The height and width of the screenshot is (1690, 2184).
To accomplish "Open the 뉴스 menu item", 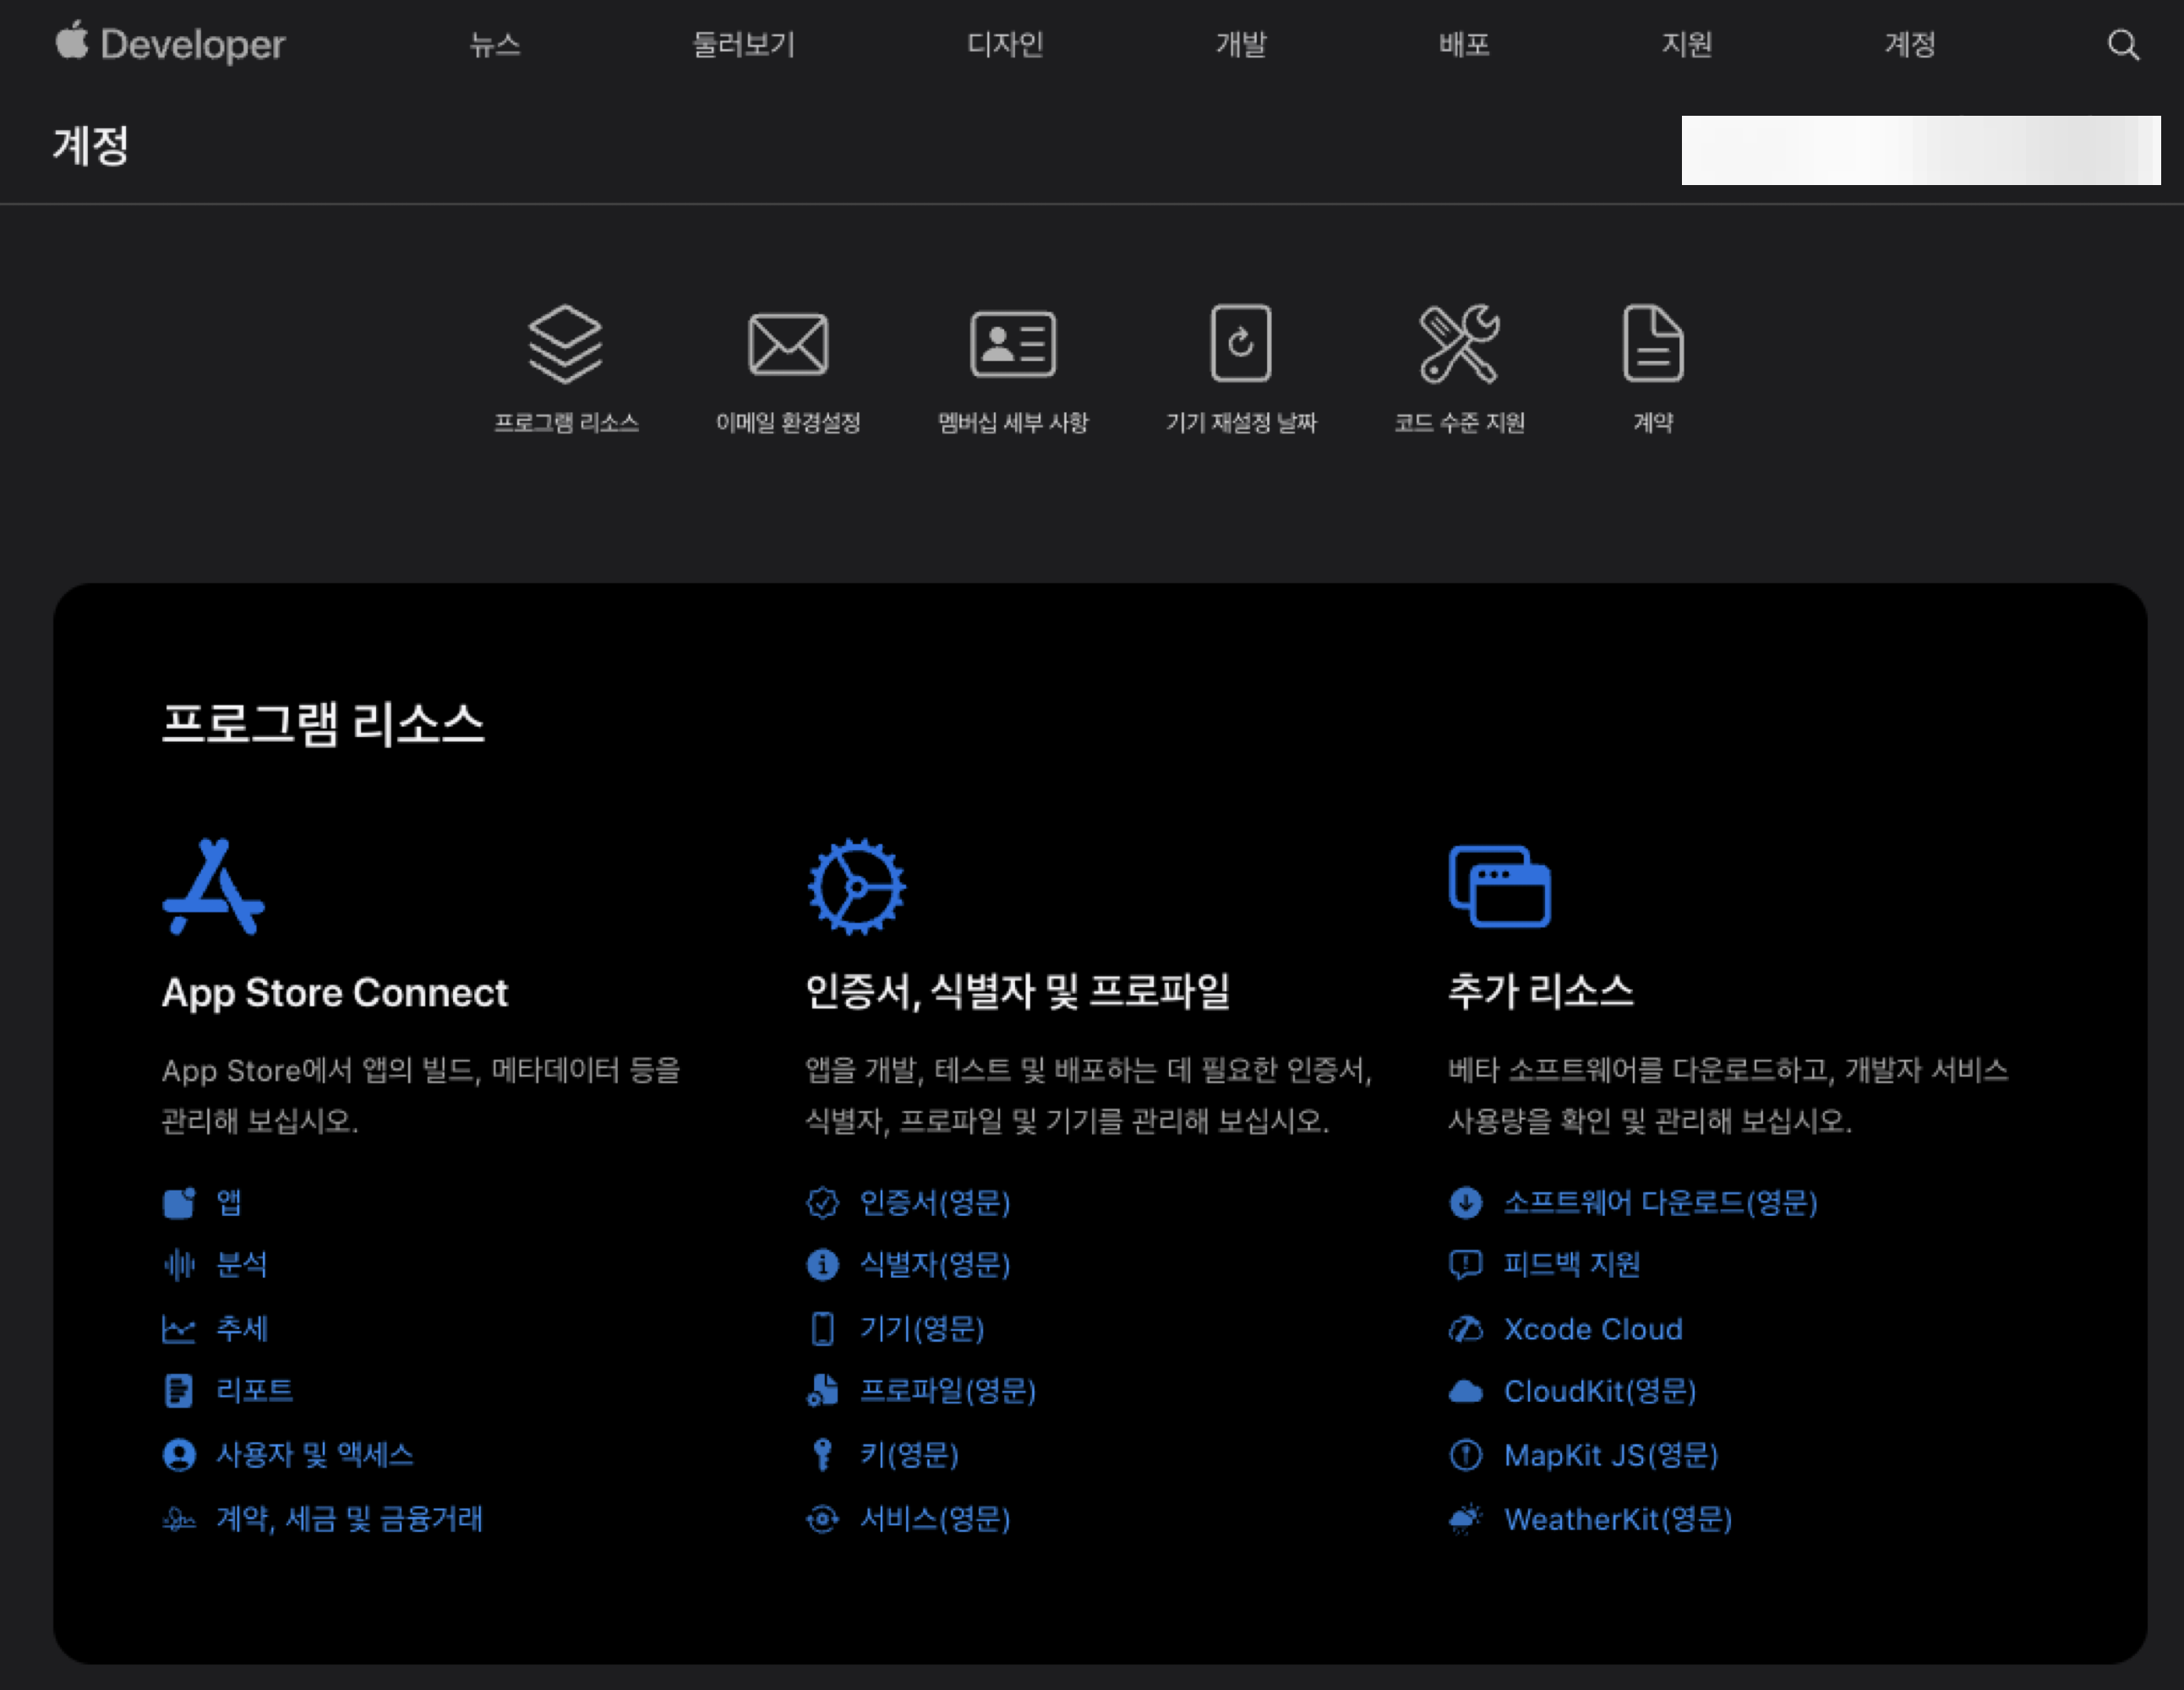I will (x=495, y=45).
